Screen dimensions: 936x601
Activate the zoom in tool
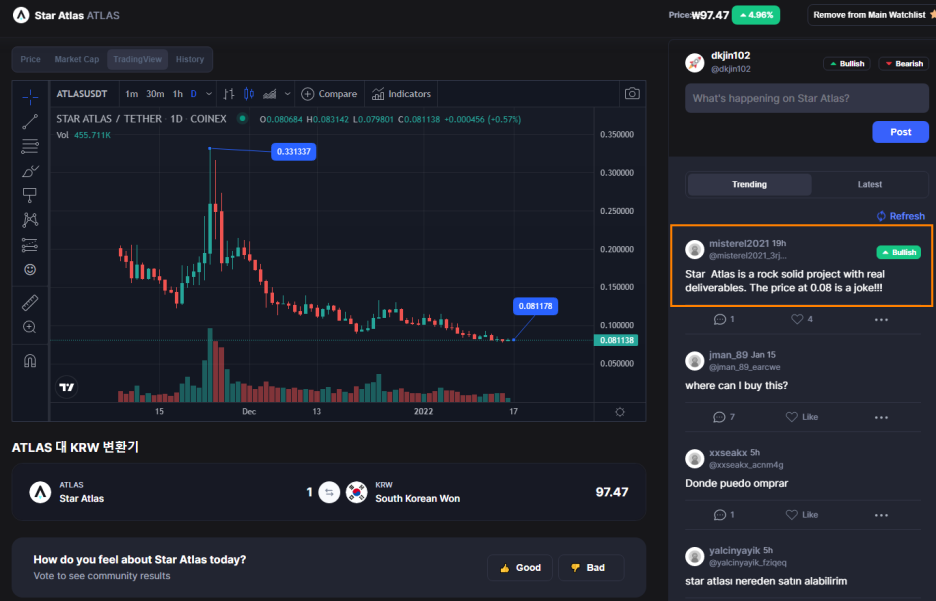(29, 327)
